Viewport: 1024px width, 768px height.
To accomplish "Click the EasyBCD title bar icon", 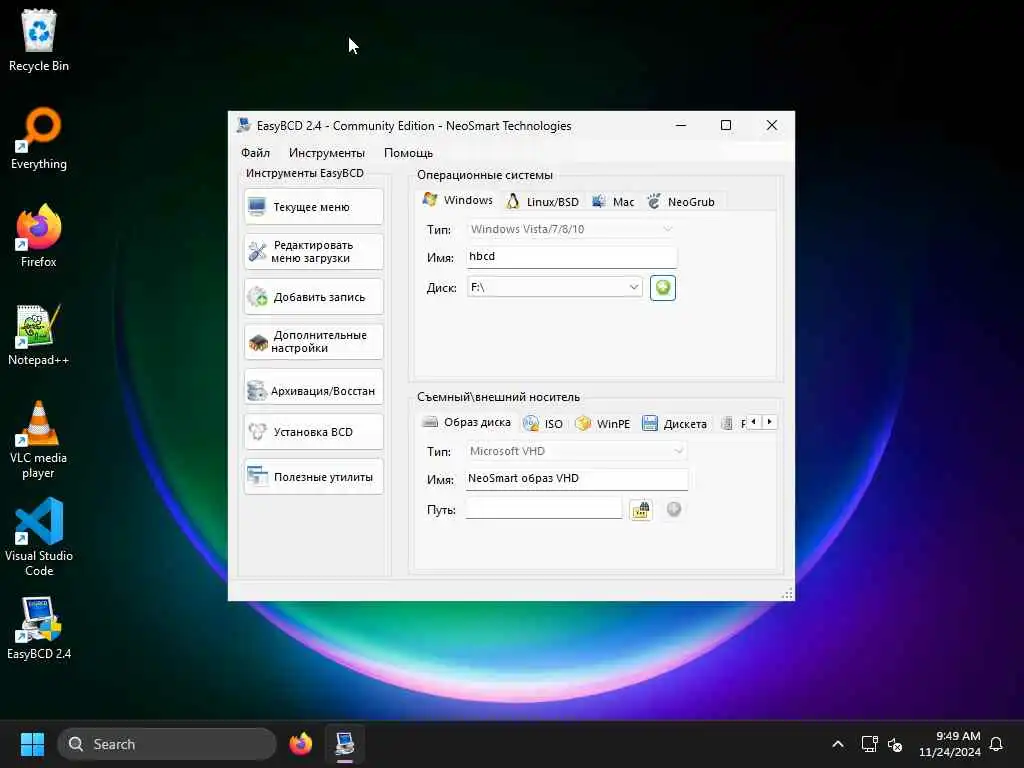I will [244, 125].
